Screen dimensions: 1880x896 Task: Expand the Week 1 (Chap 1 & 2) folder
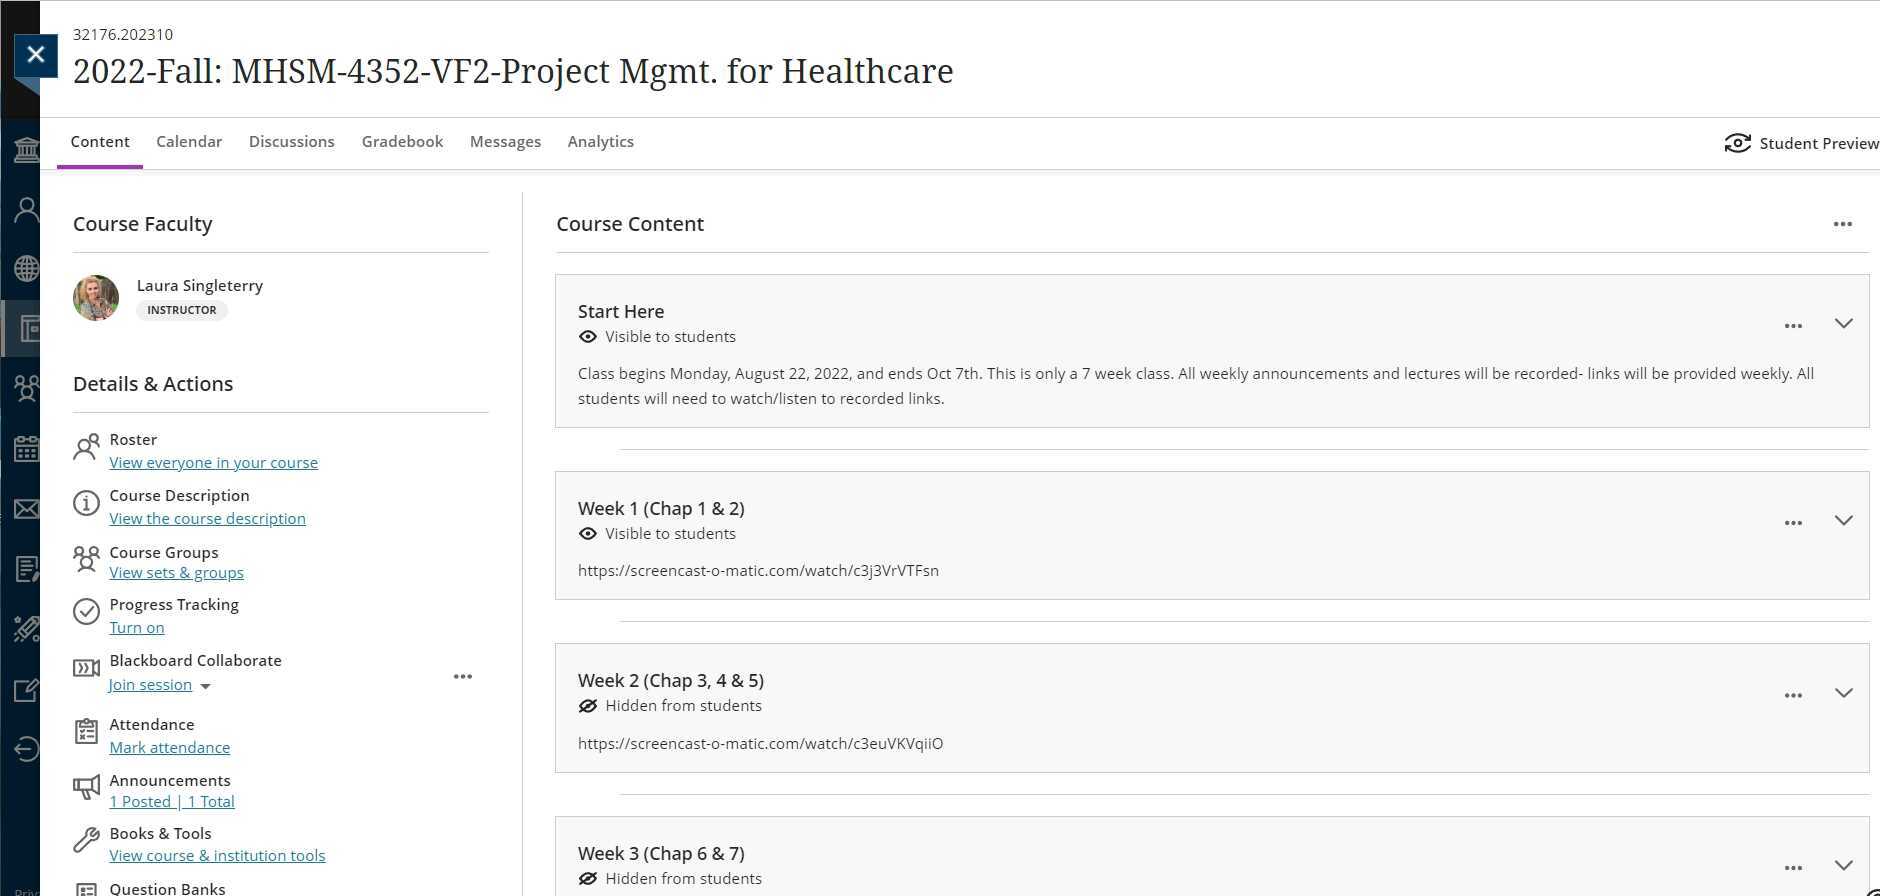pyautogui.click(x=1843, y=521)
